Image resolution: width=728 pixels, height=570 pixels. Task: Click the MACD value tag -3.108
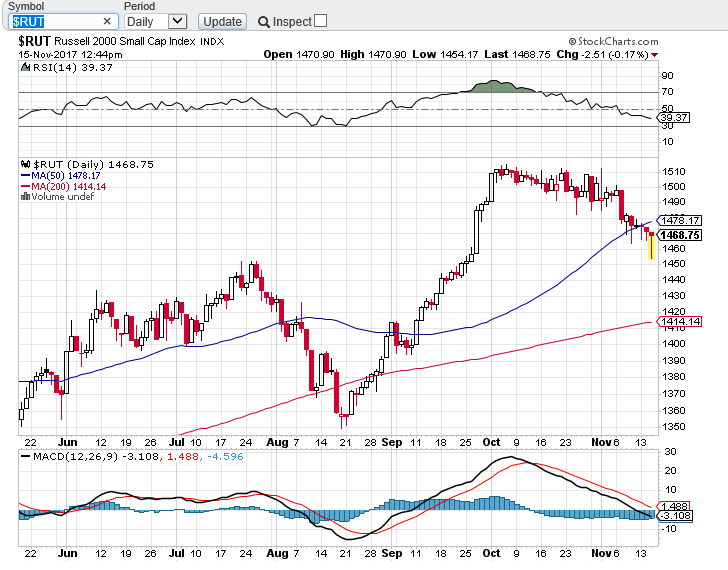(676, 516)
